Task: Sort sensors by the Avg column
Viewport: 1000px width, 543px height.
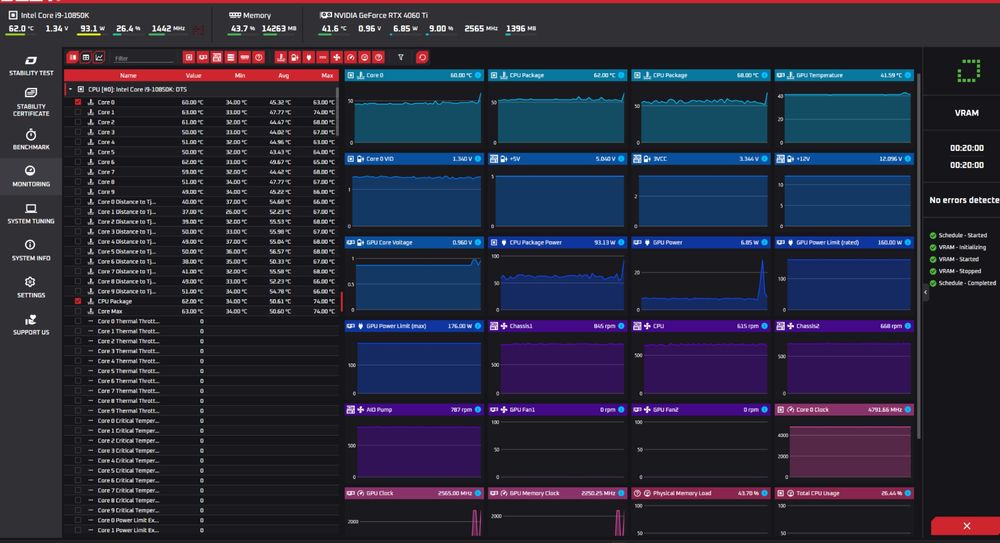Action: coord(284,75)
